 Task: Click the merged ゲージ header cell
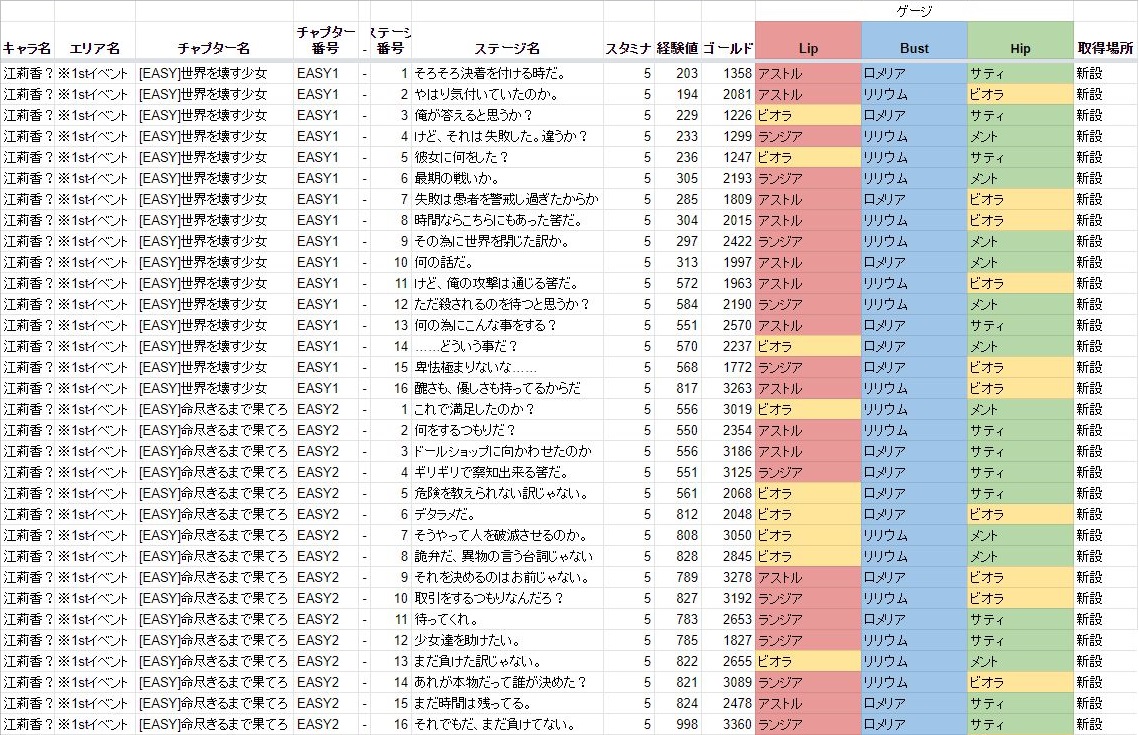pyautogui.click(x=914, y=10)
